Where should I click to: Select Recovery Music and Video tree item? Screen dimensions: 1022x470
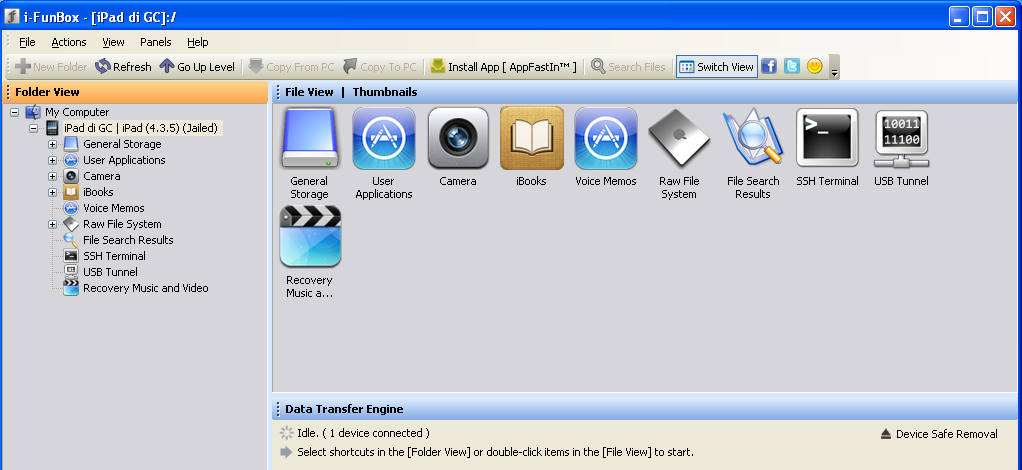pyautogui.click(x=145, y=287)
